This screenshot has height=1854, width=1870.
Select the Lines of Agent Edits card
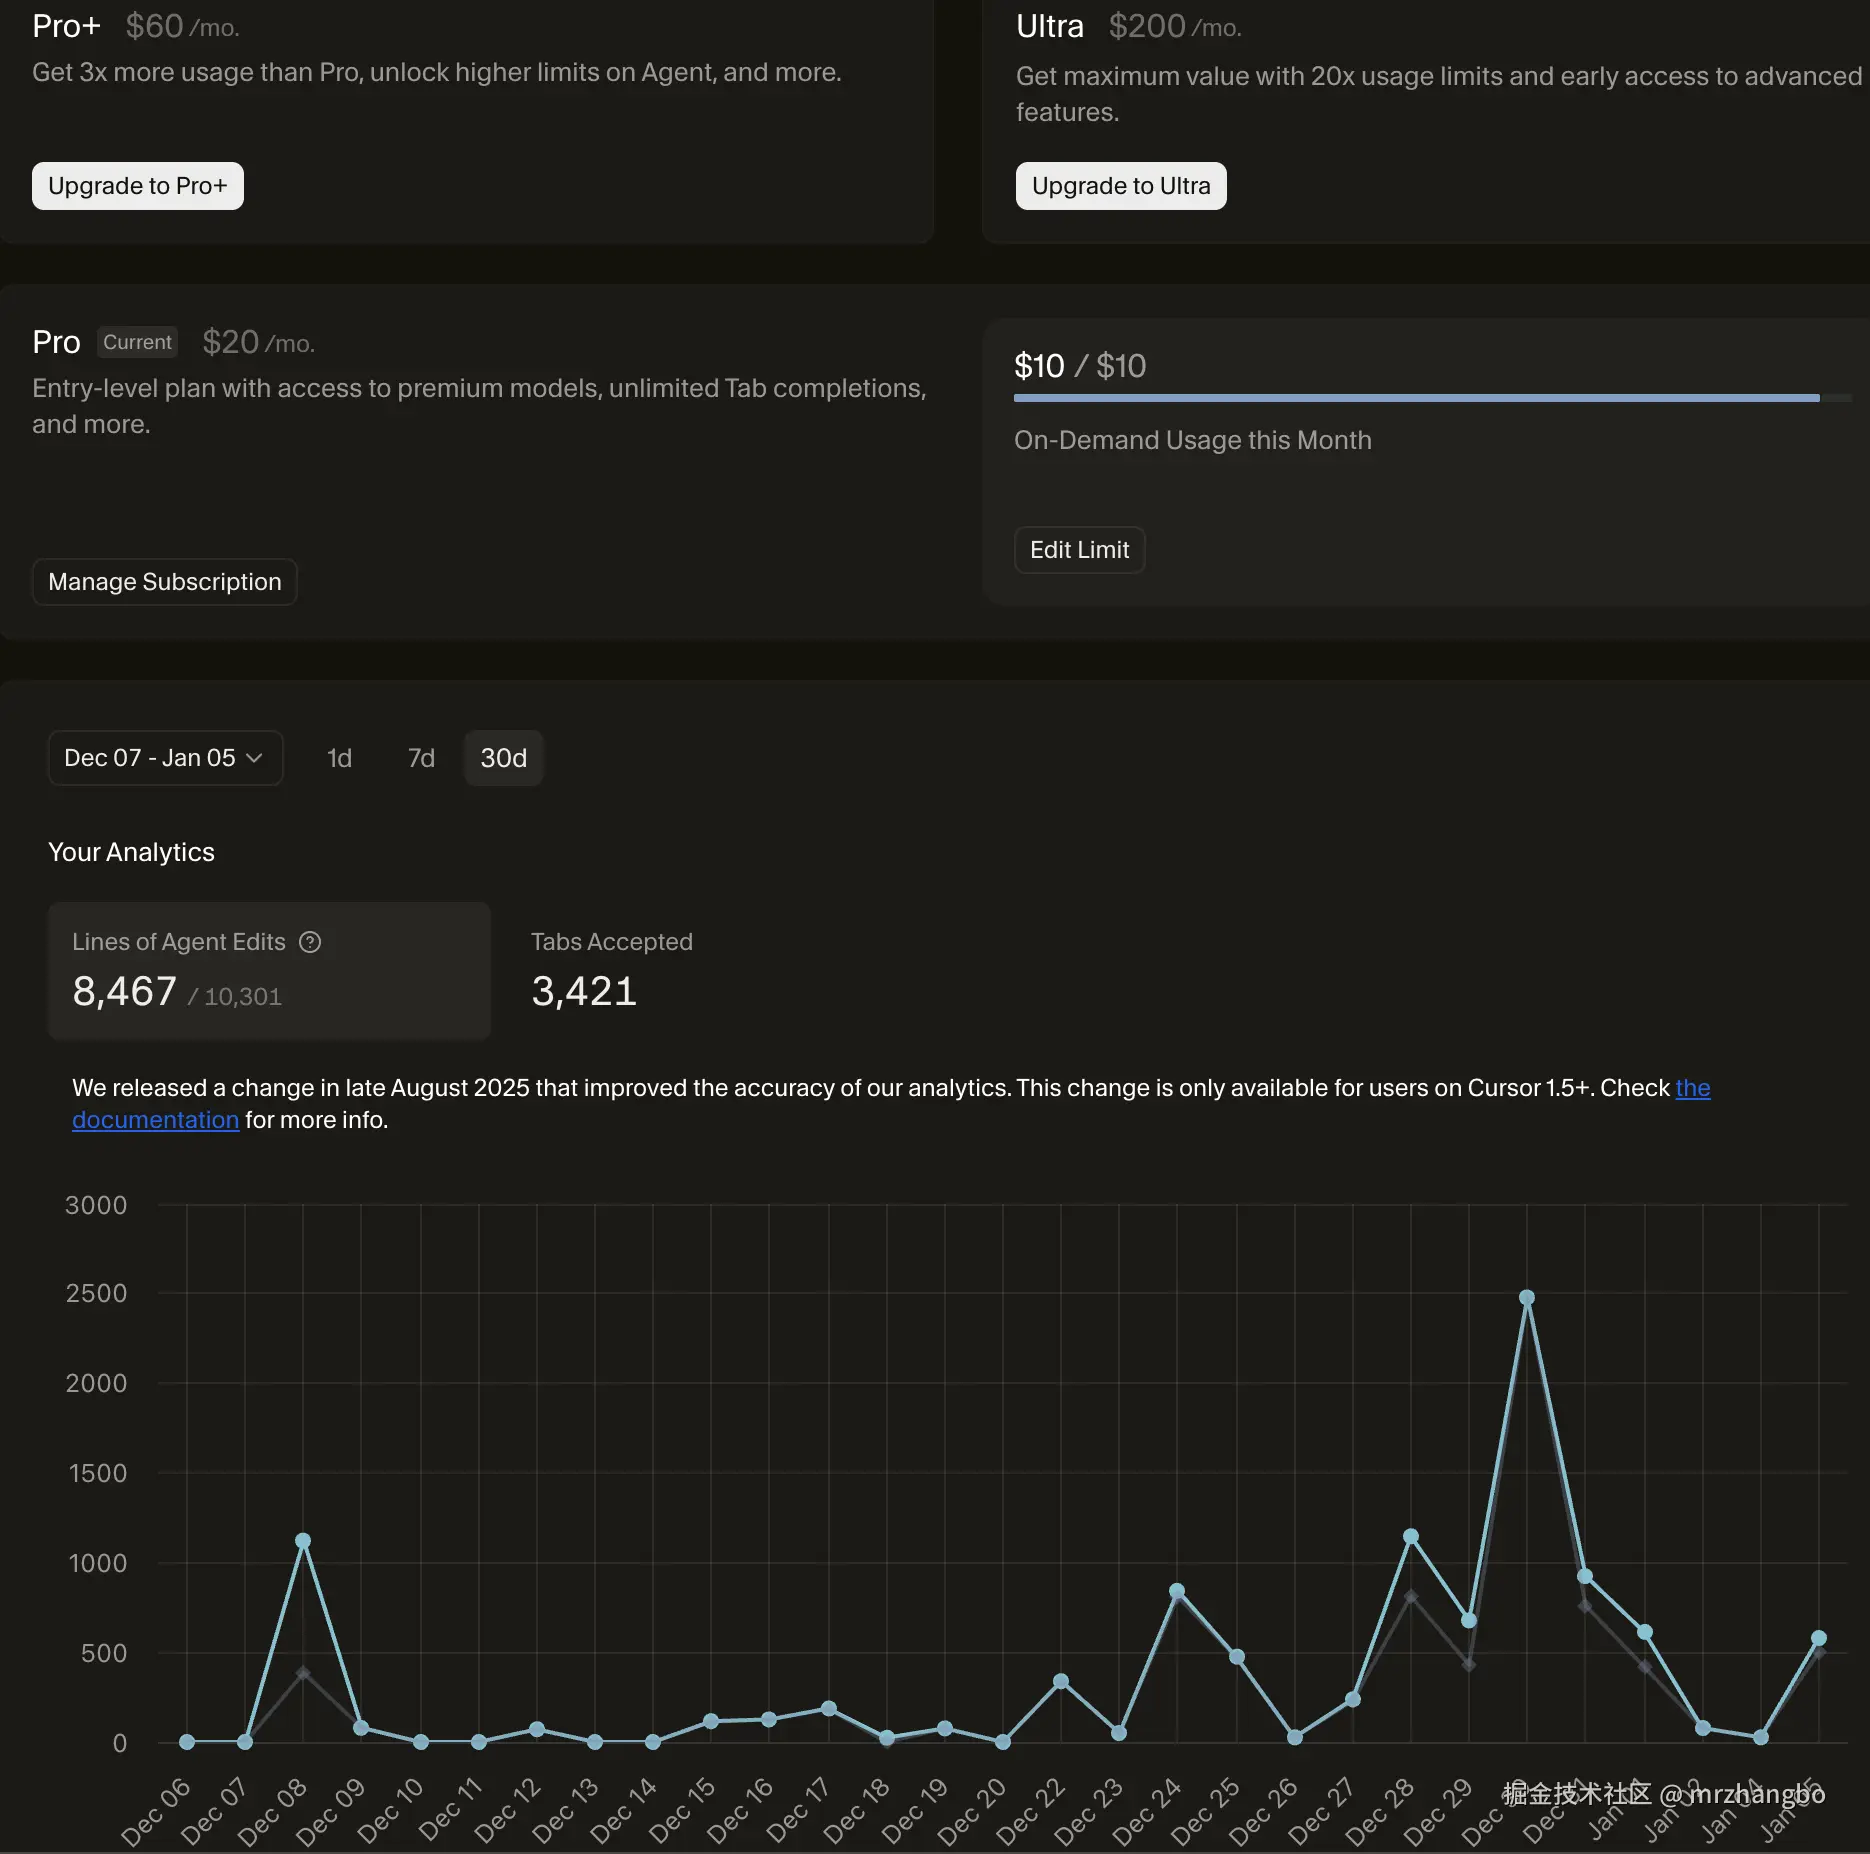pyautogui.click(x=269, y=971)
